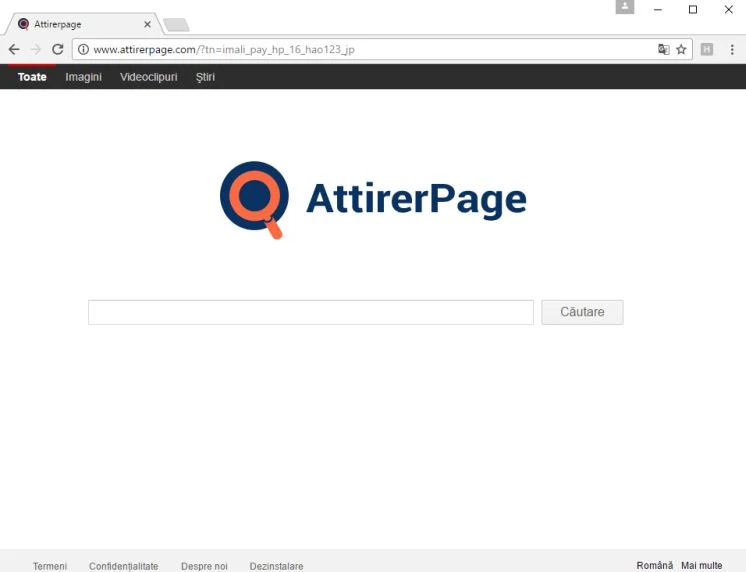Close the Attirerpage tab
The image size is (746, 572).
tap(147, 24)
